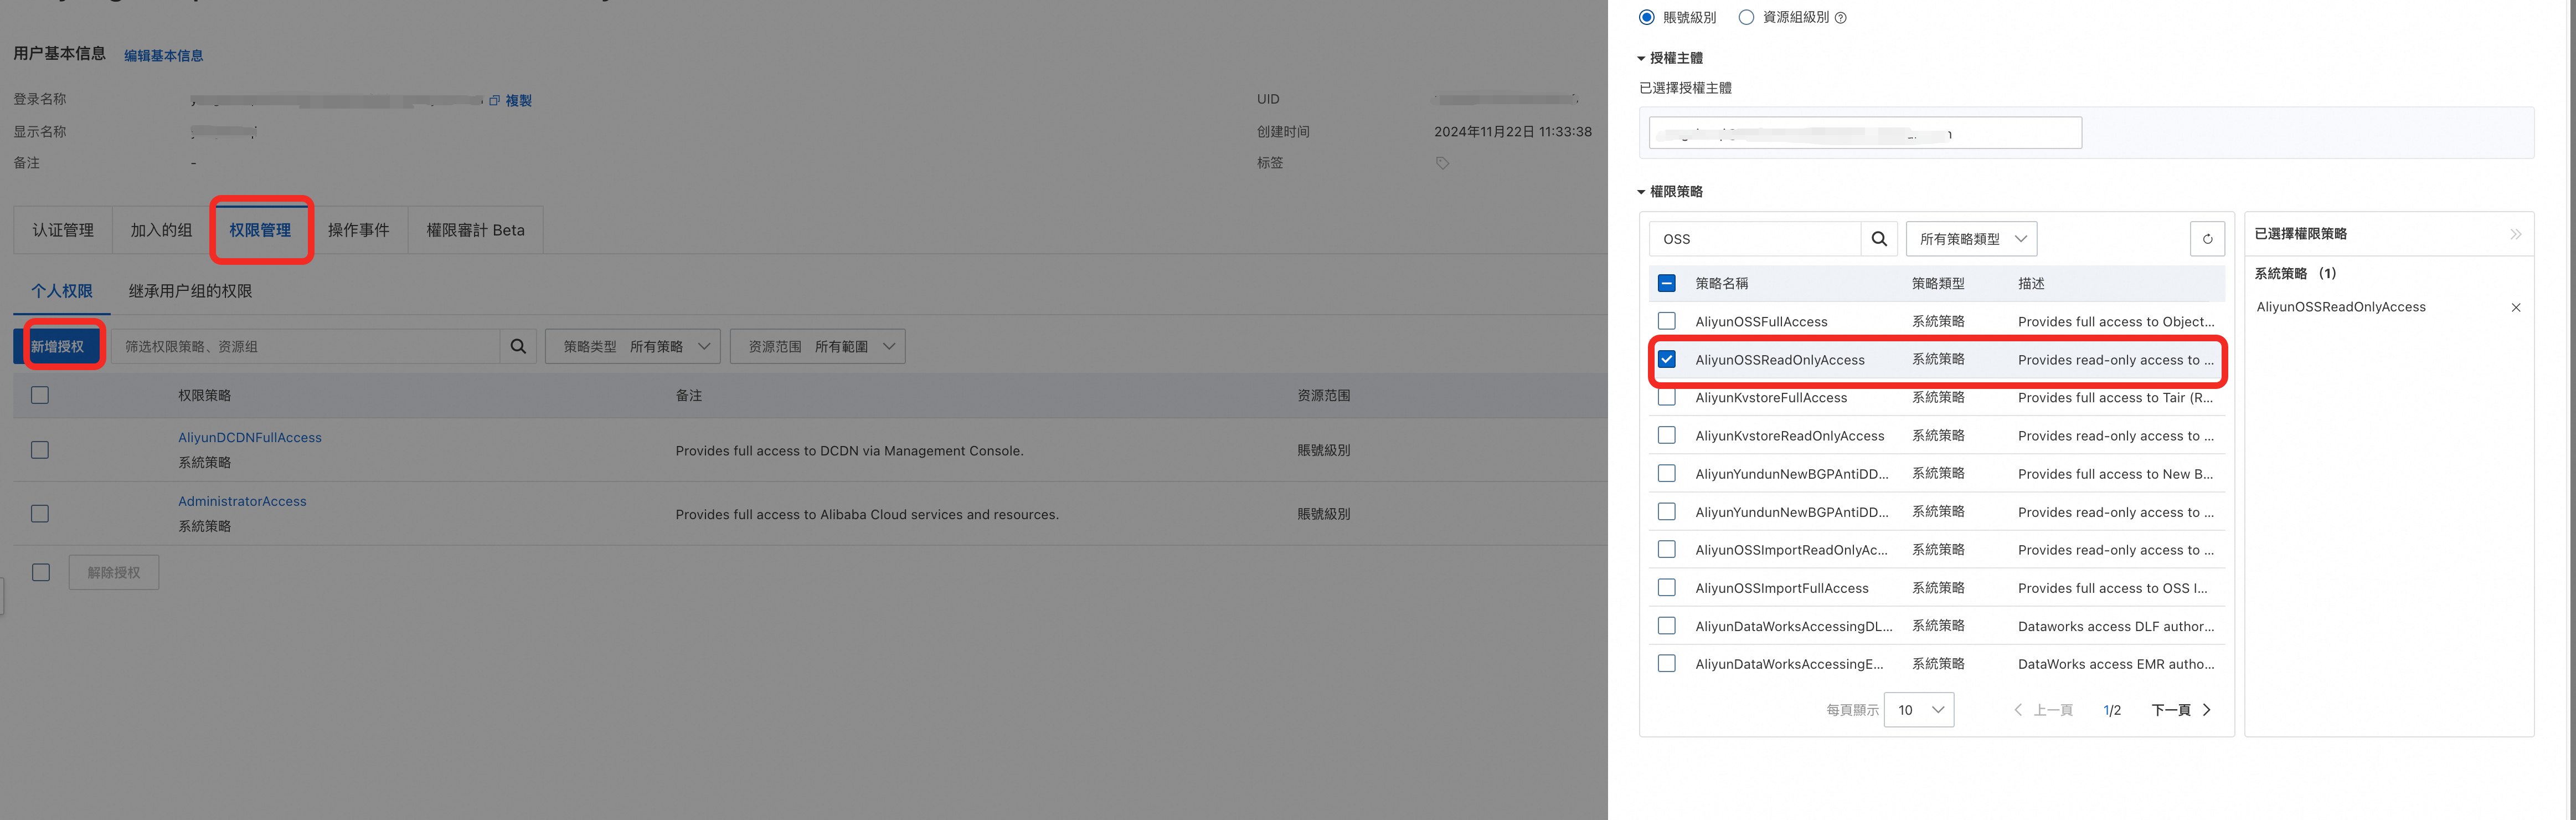
Task: Switch to the 权限管理 tab
Action: coord(260,230)
